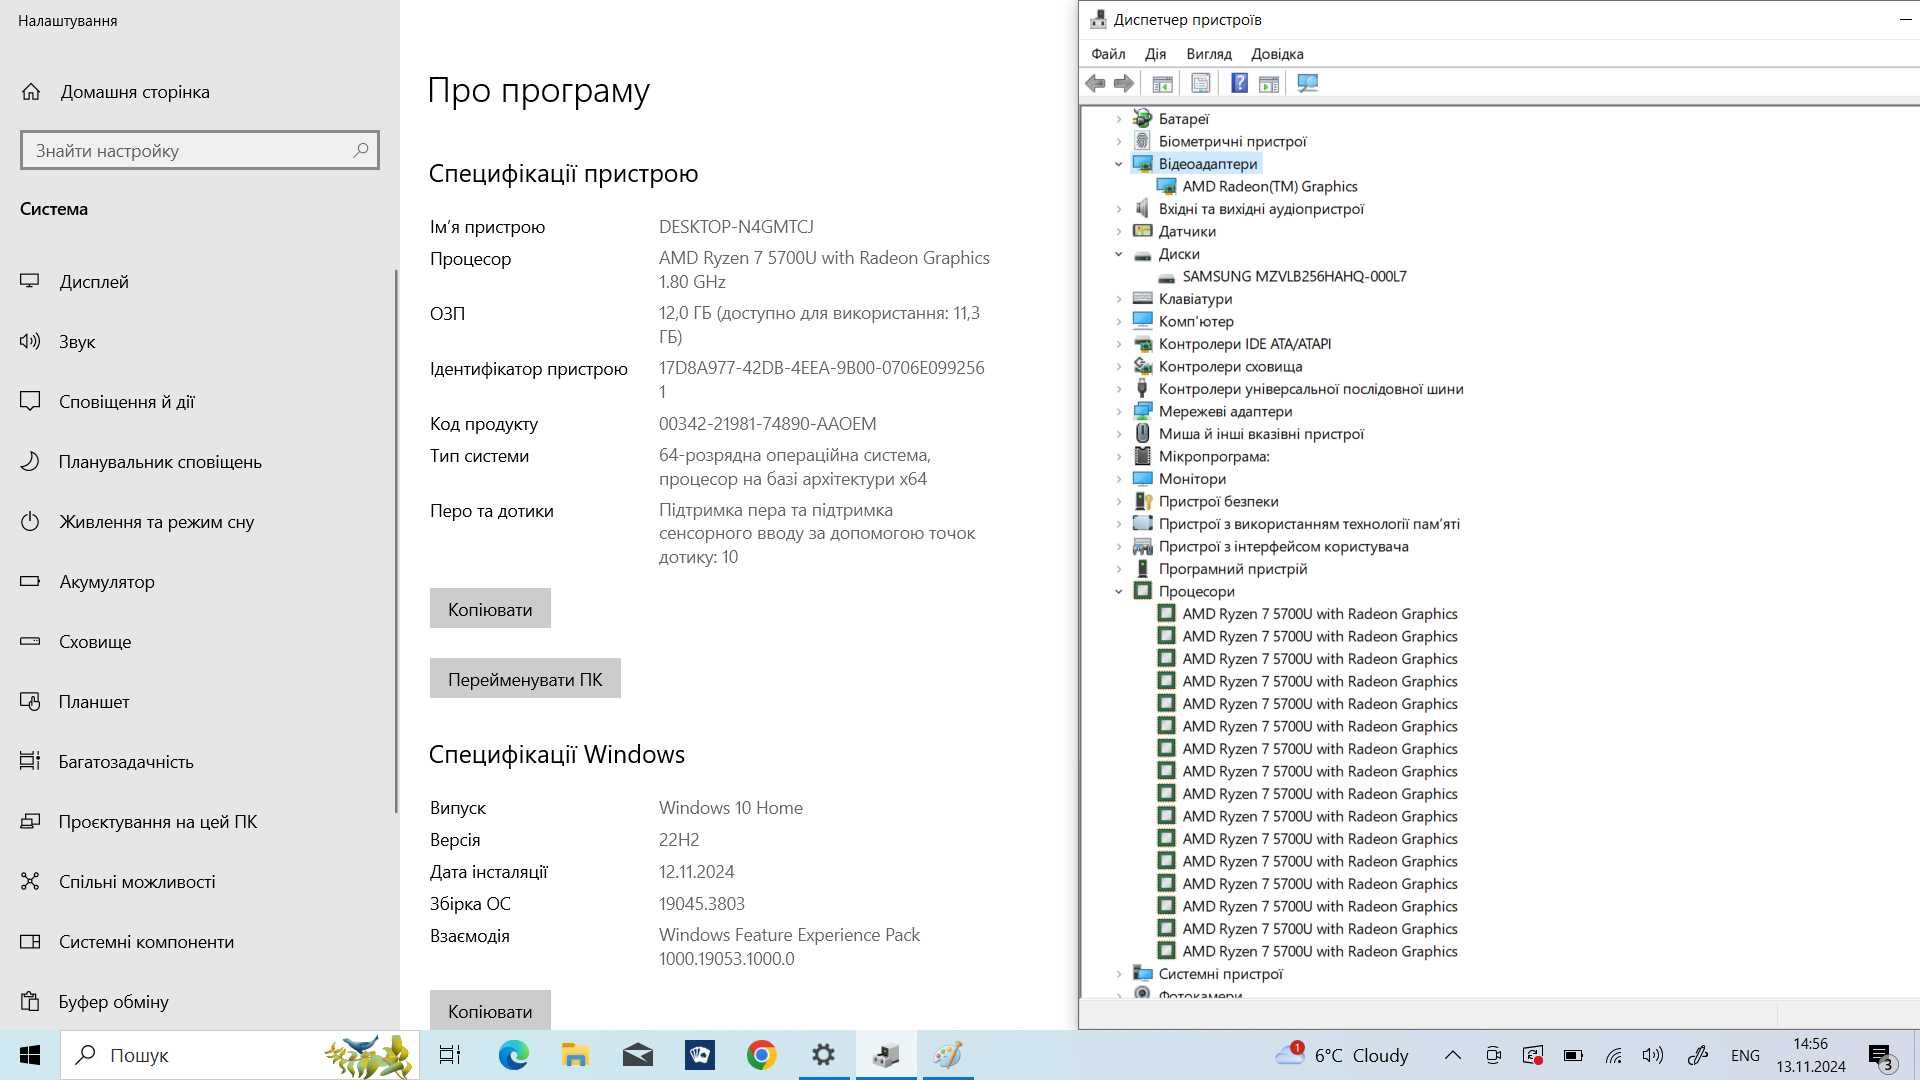Open Багатозадачність settings

(x=200, y=762)
